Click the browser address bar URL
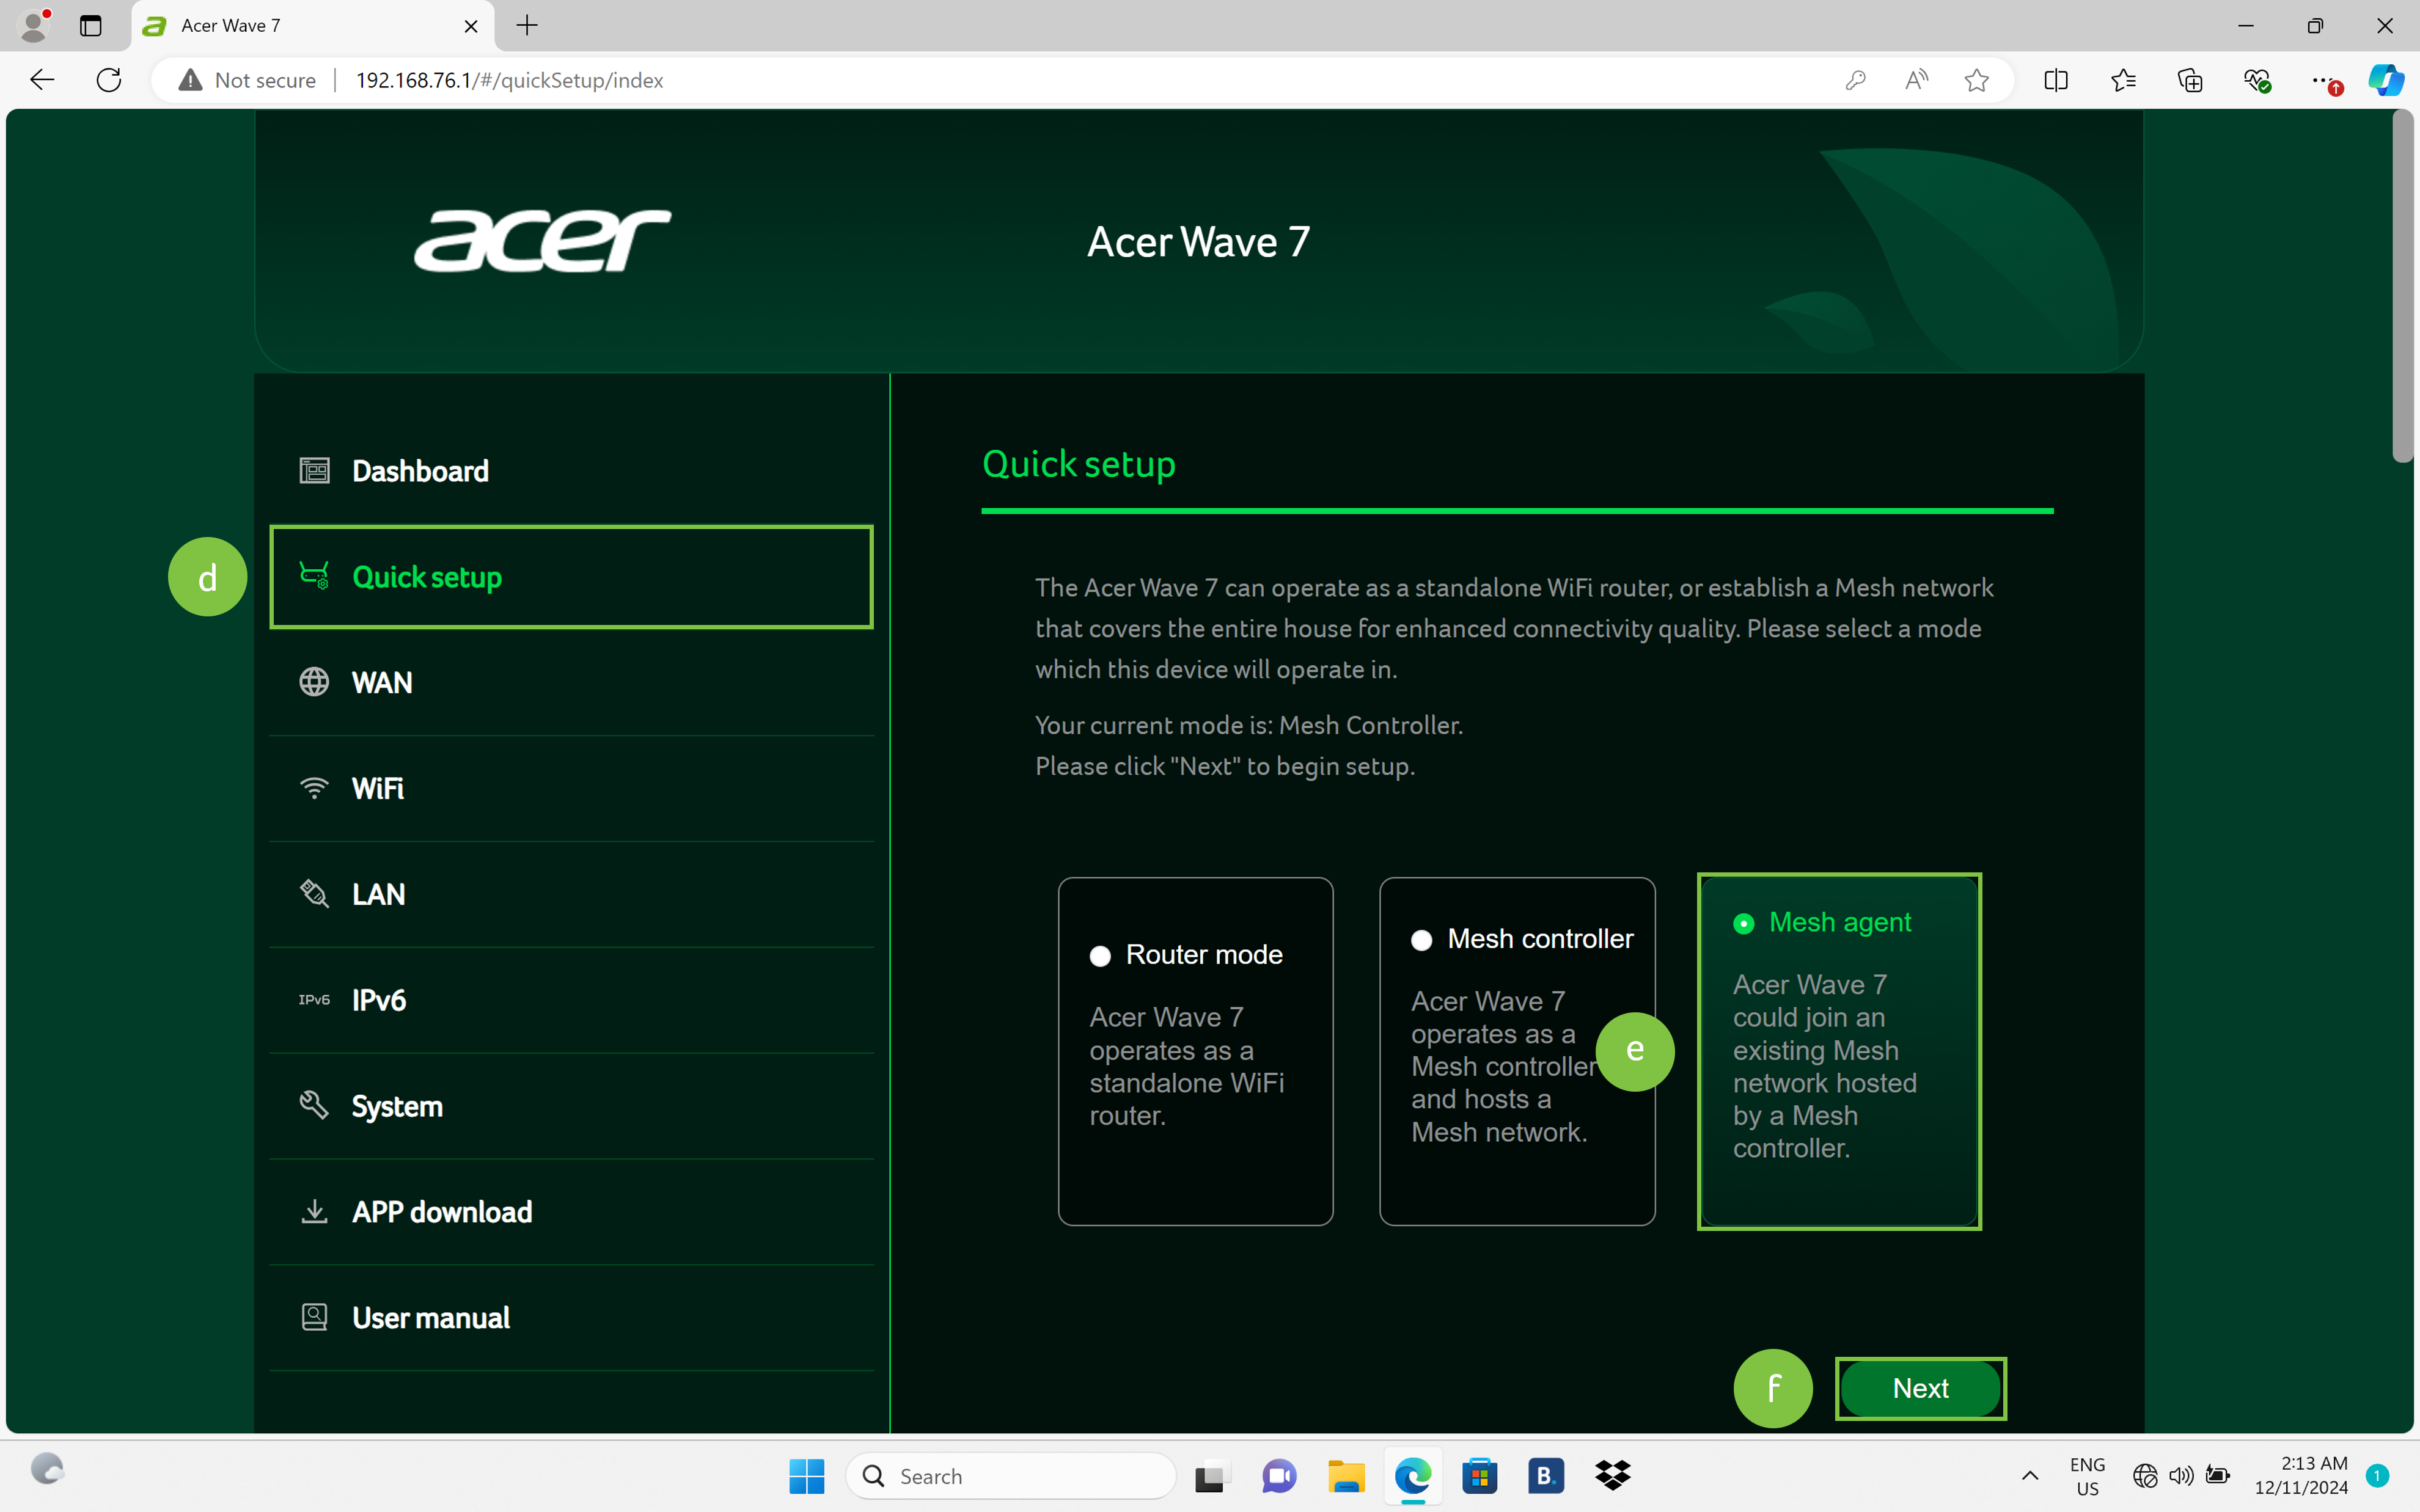This screenshot has width=2420, height=1512. 509,80
